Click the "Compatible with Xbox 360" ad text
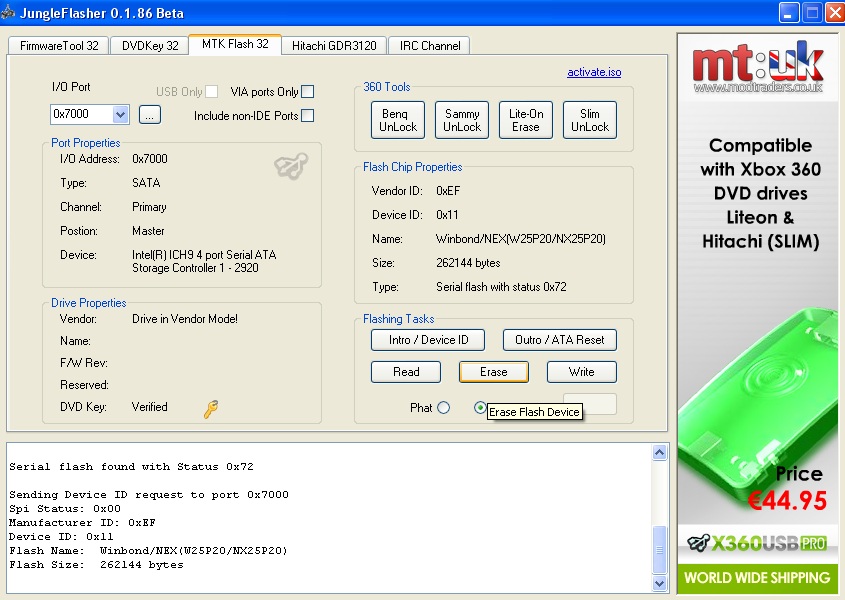The width and height of the screenshot is (845, 600). tap(760, 157)
